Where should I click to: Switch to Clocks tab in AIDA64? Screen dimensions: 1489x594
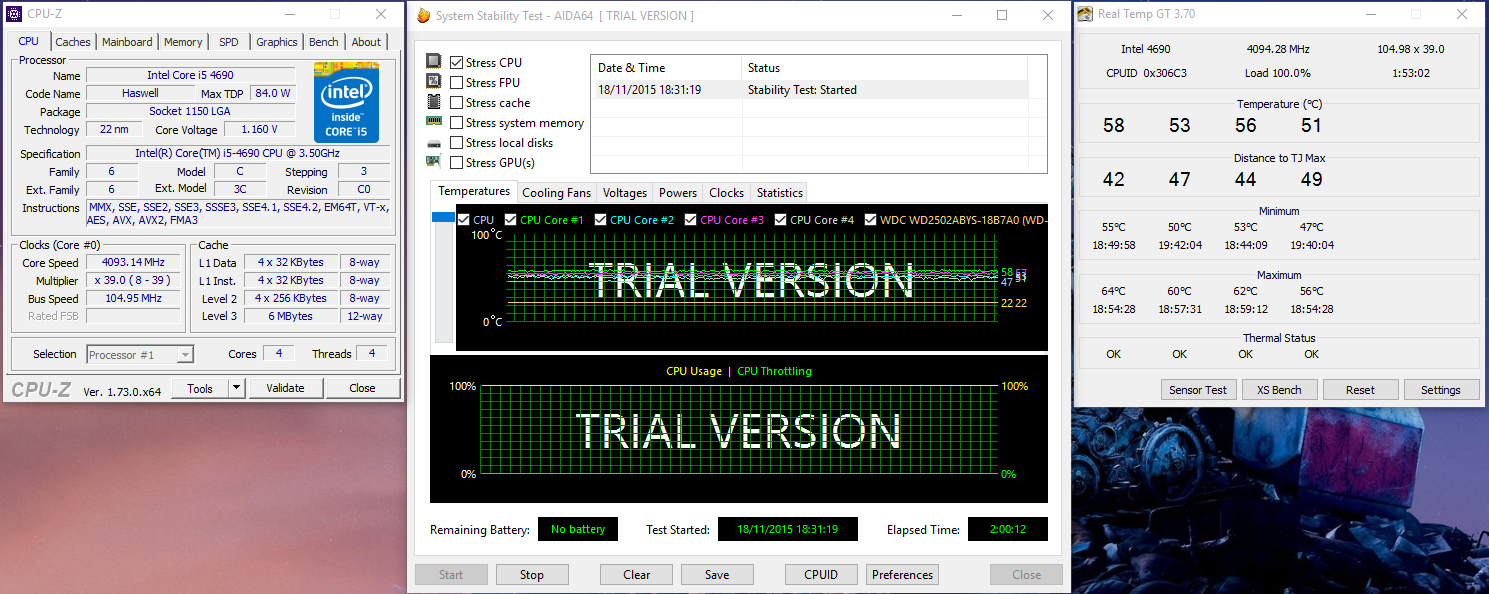727,193
